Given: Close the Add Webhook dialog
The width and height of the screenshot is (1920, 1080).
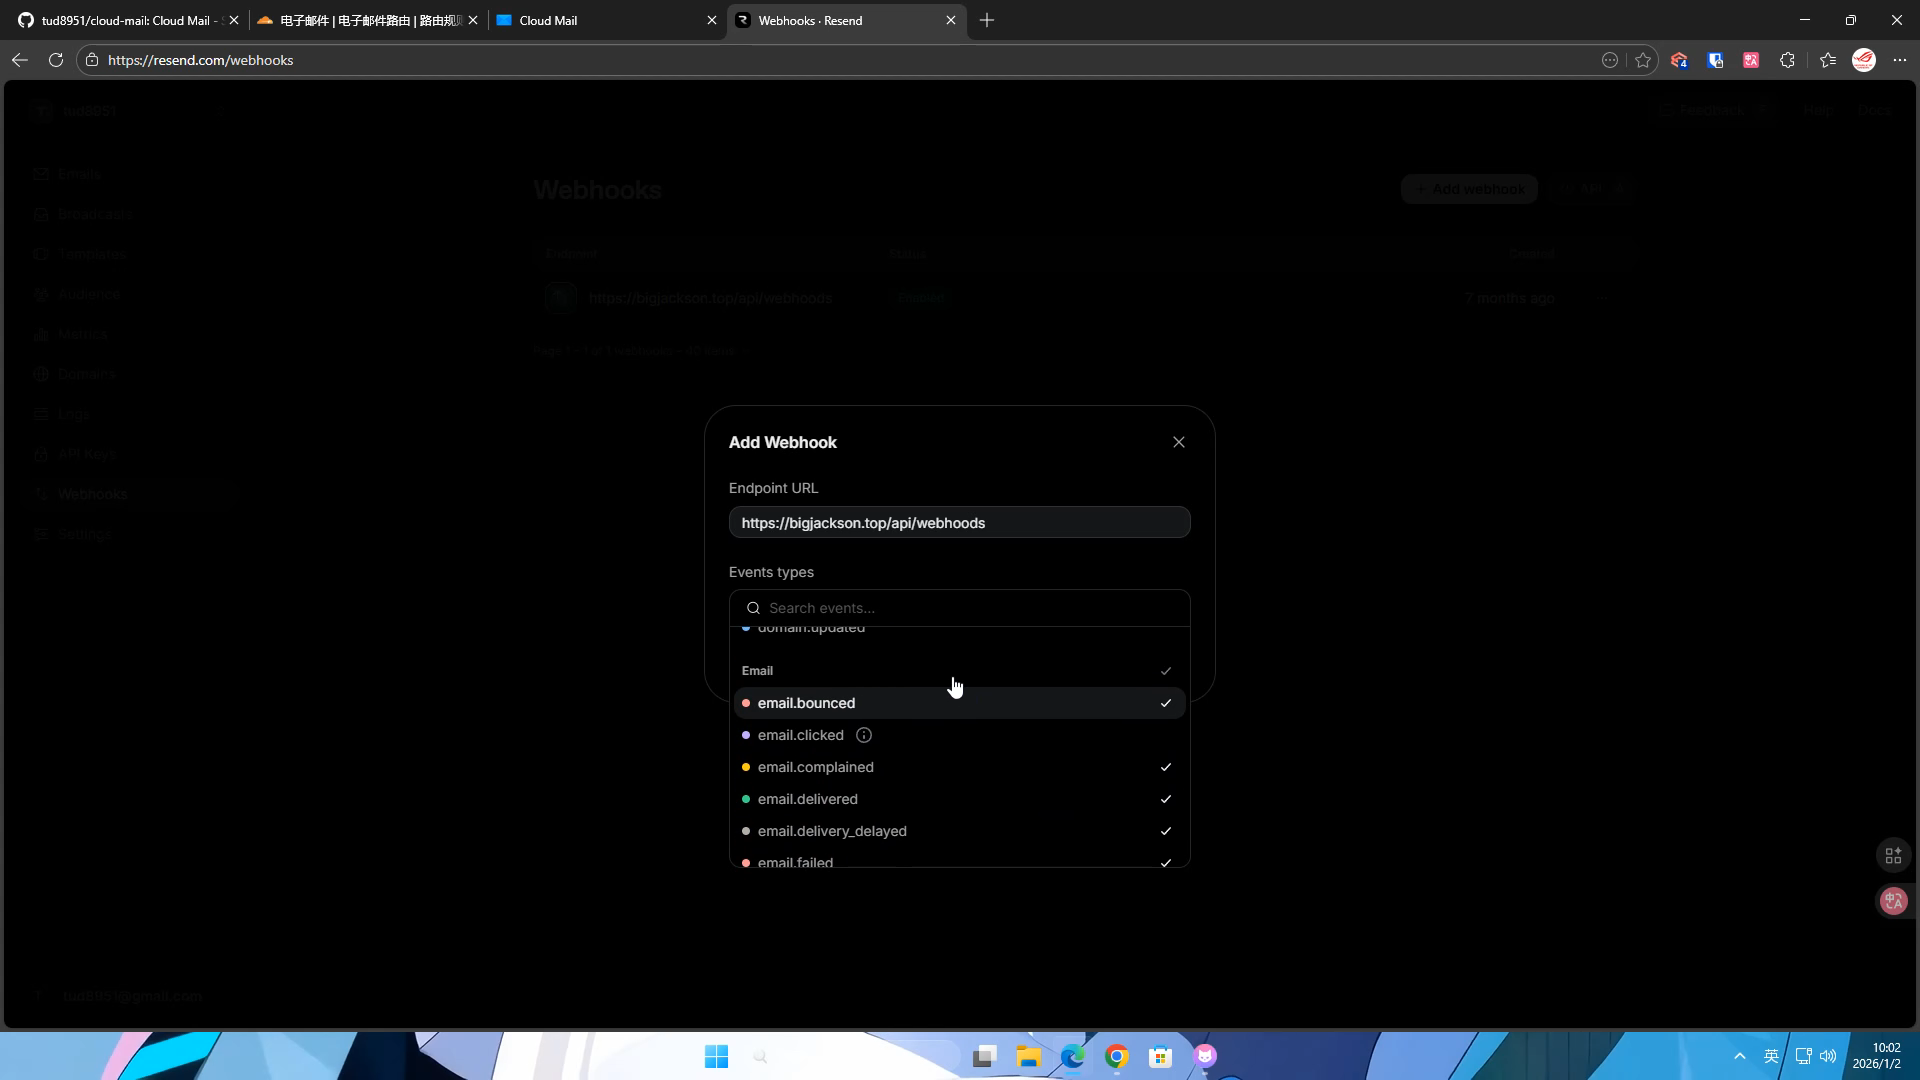Looking at the screenshot, I should (1178, 442).
